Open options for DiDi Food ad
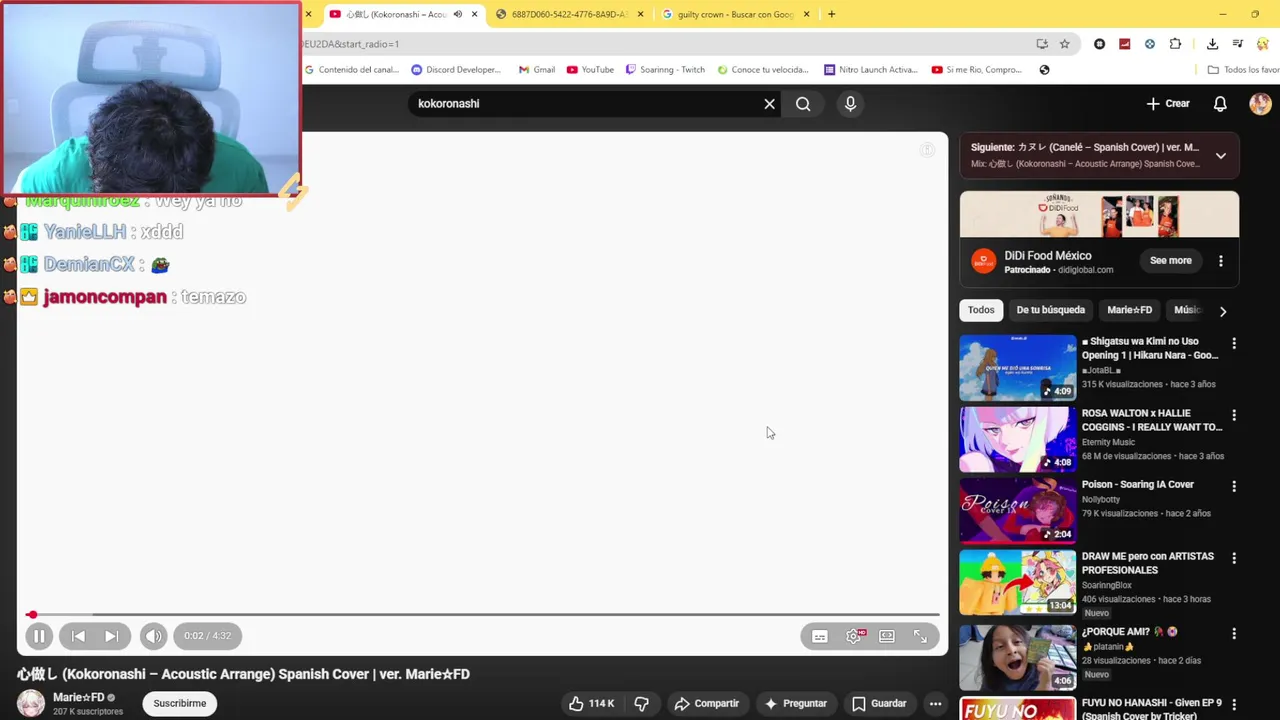The height and width of the screenshot is (720, 1280). pyautogui.click(x=1220, y=261)
